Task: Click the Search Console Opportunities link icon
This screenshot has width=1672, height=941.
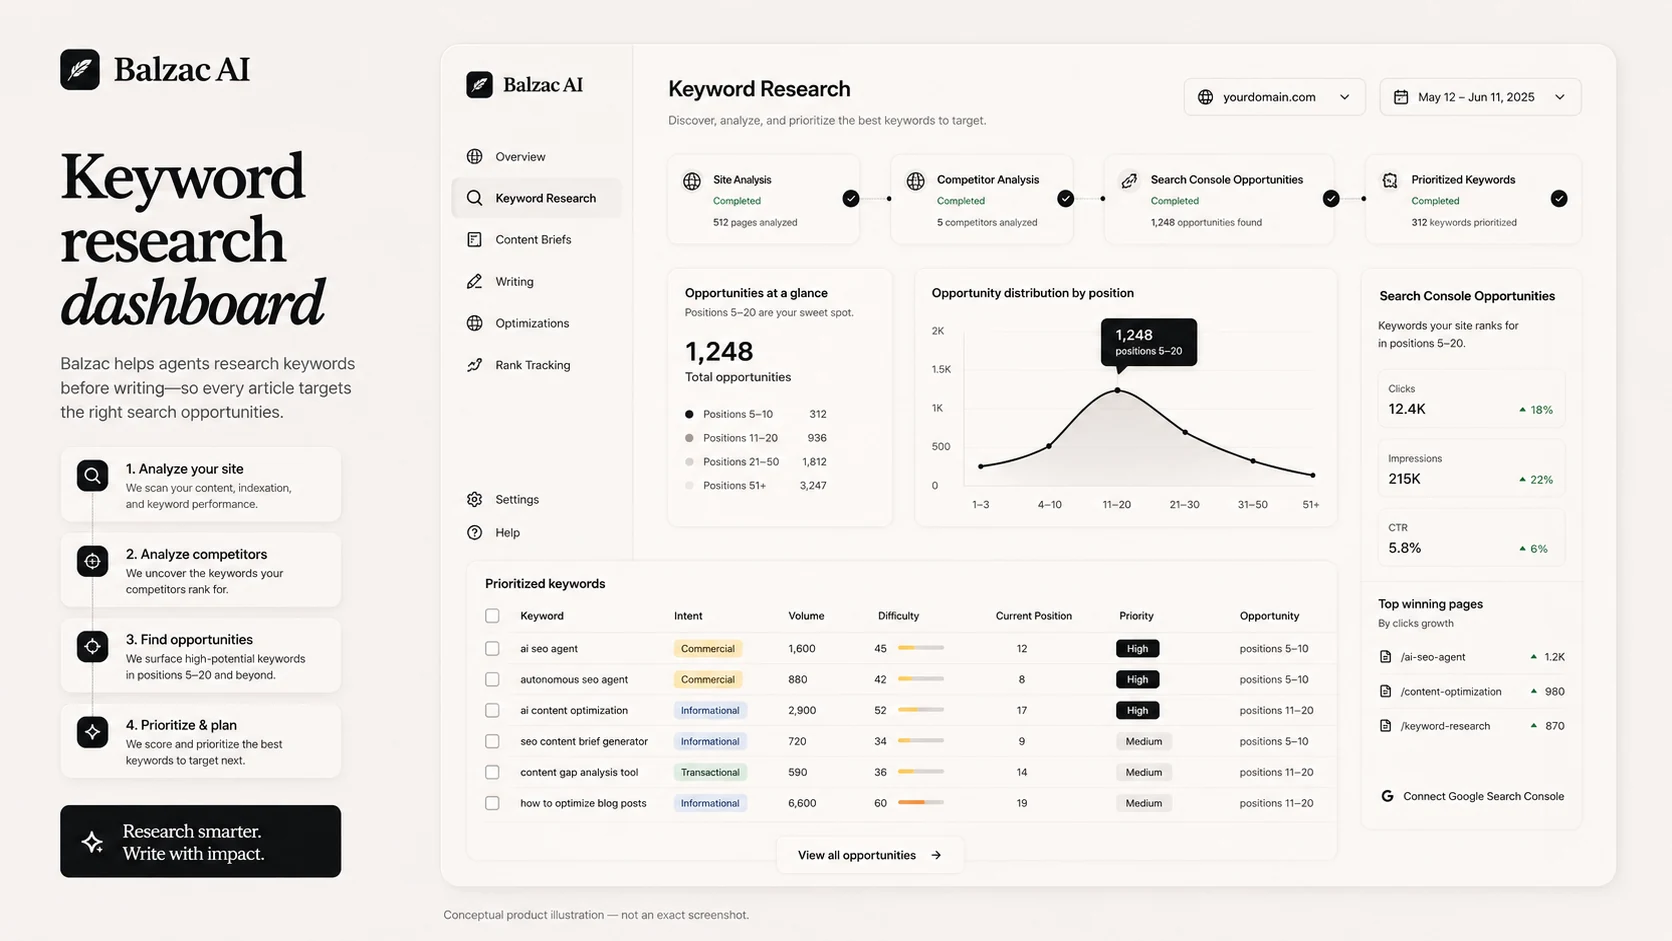Action: point(1129,181)
